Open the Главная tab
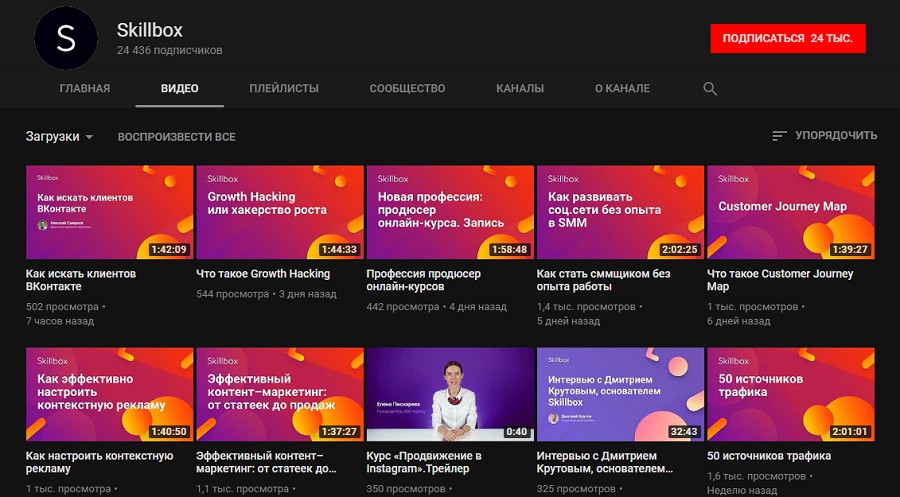 (x=84, y=88)
